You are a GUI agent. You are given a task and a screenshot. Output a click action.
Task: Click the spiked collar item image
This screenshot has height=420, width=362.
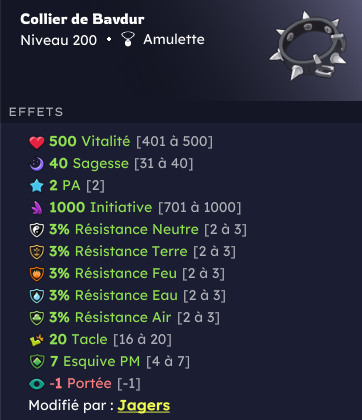[x=308, y=46]
